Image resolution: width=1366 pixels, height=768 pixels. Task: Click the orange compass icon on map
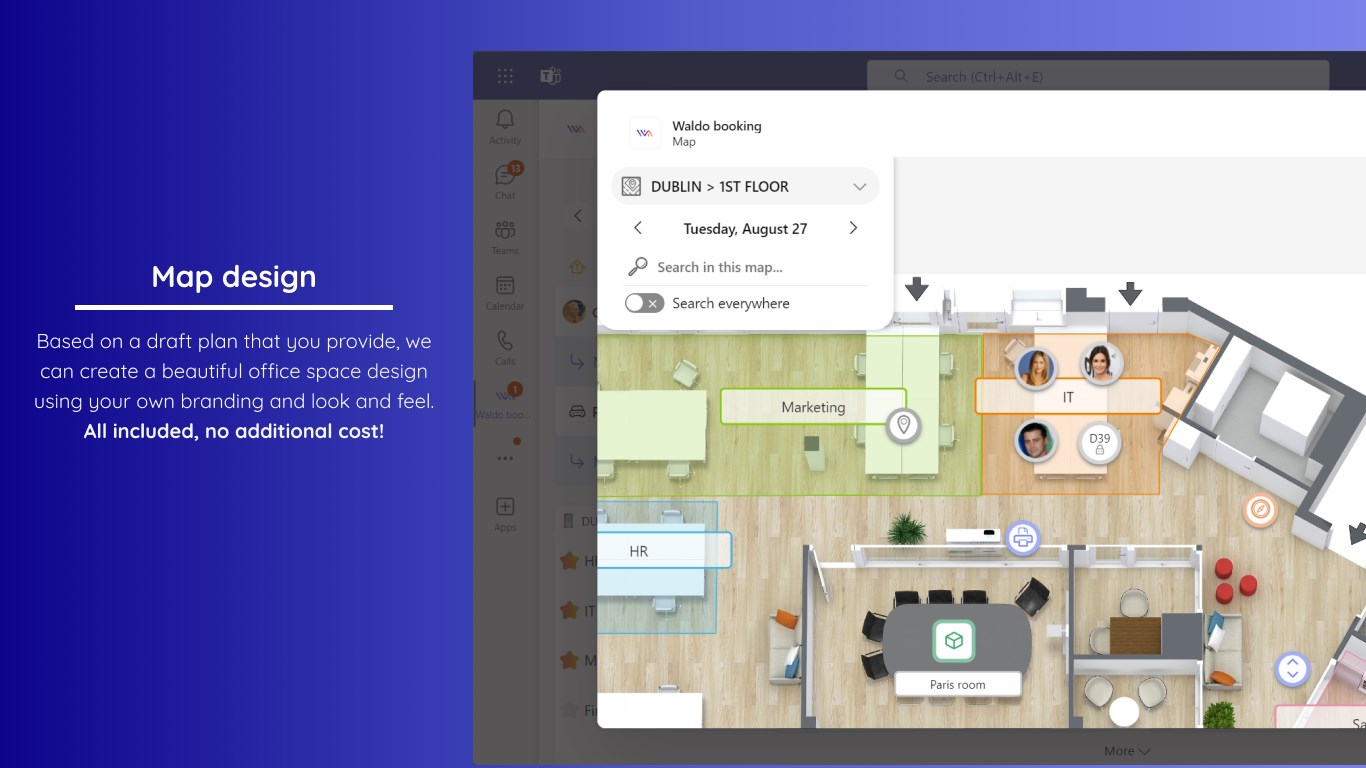point(1261,510)
